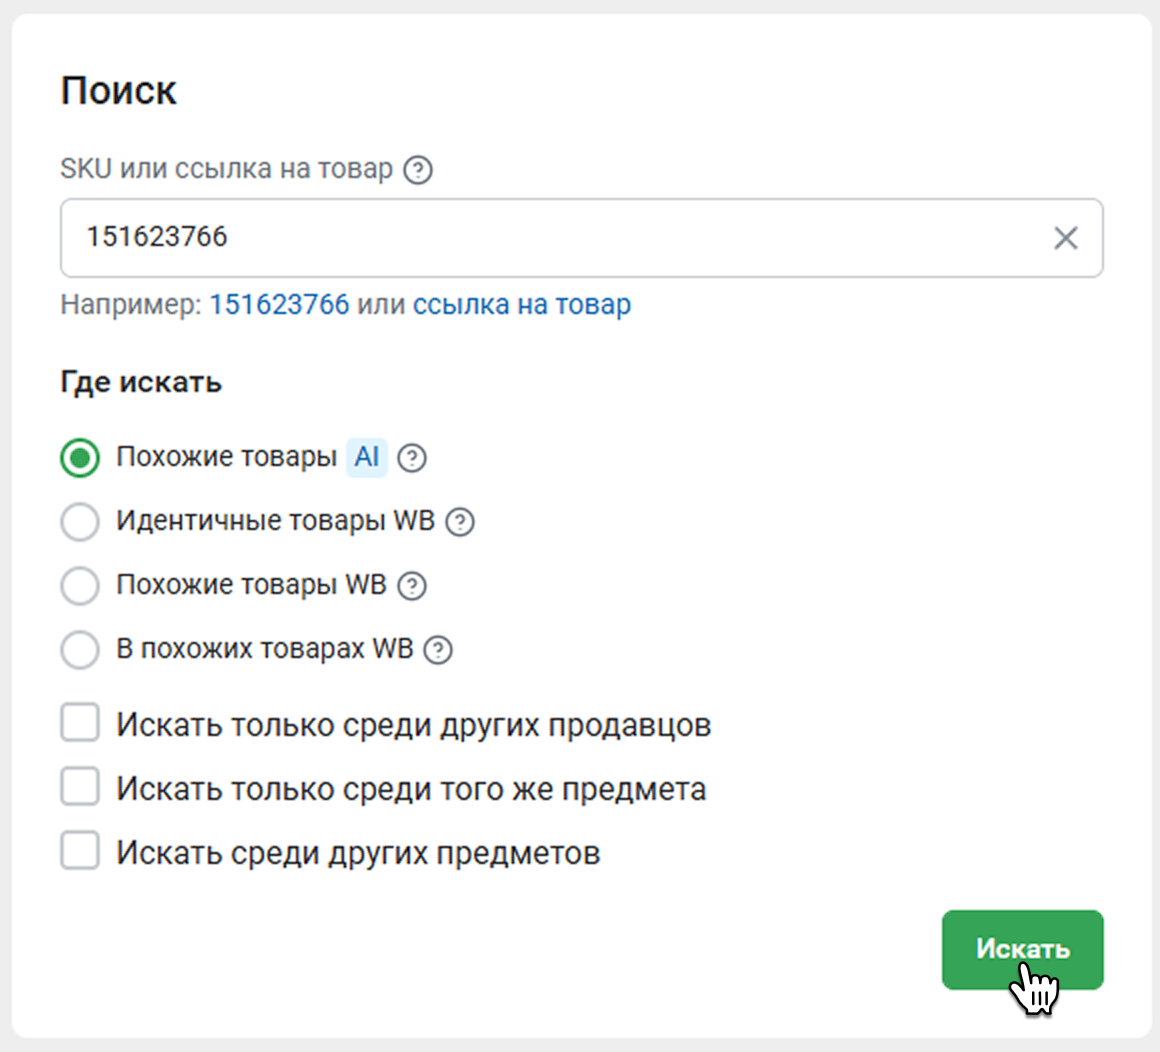Click the Поиск heading

119,91
